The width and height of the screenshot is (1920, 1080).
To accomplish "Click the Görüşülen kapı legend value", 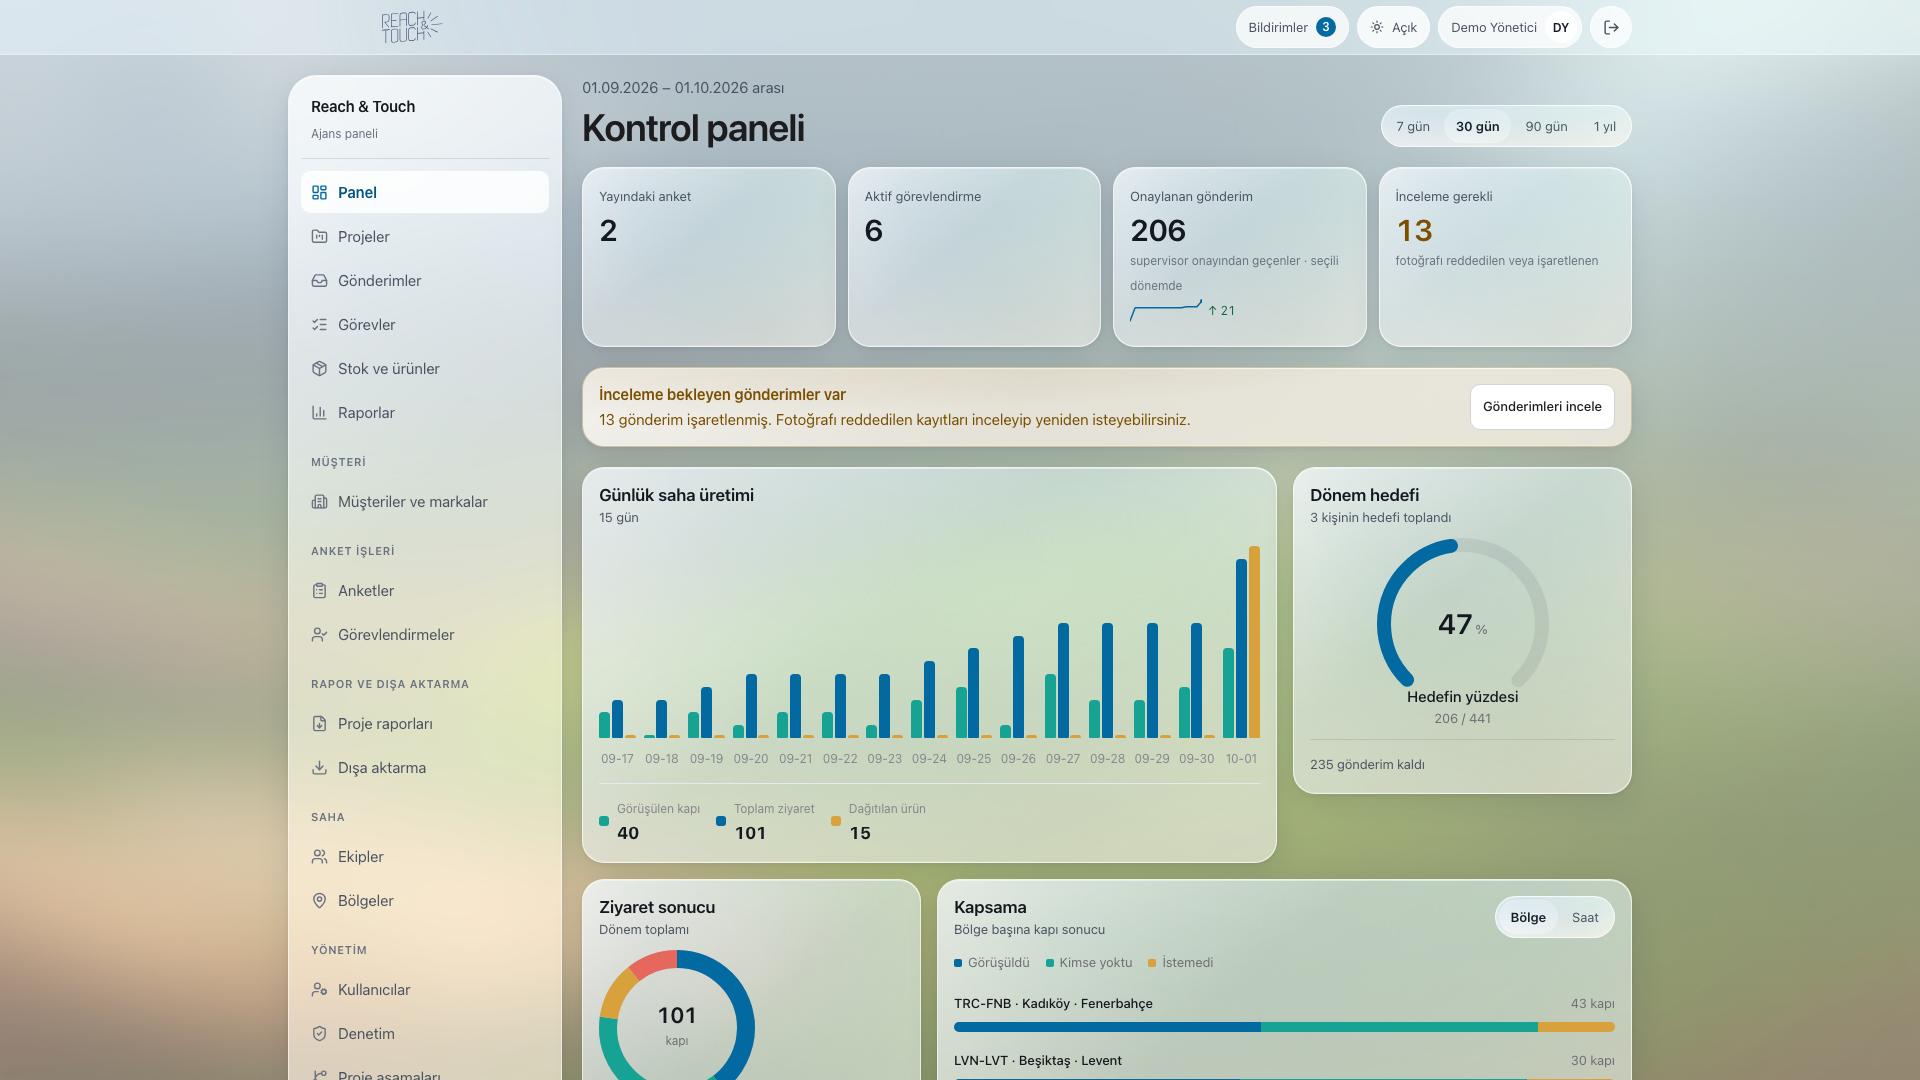I will tap(628, 833).
